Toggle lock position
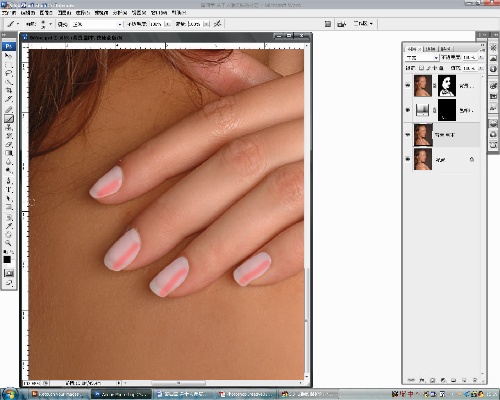 [x=434, y=68]
